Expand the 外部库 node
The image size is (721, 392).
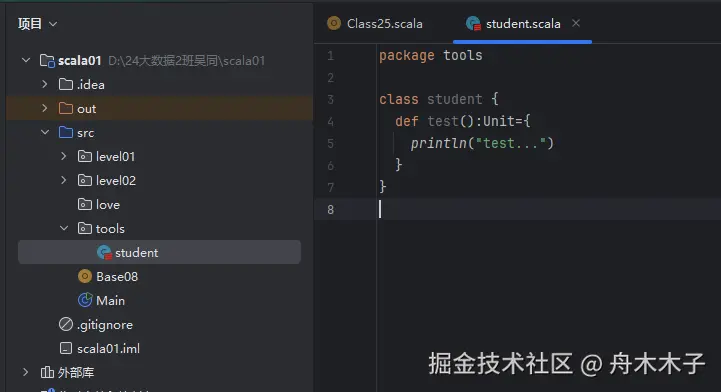point(26,372)
